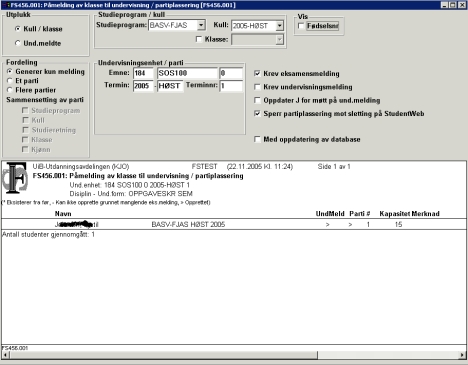Click FS456.001 in status bar
Image resolution: width=468 pixels, height=365 pixels.
(15, 348)
